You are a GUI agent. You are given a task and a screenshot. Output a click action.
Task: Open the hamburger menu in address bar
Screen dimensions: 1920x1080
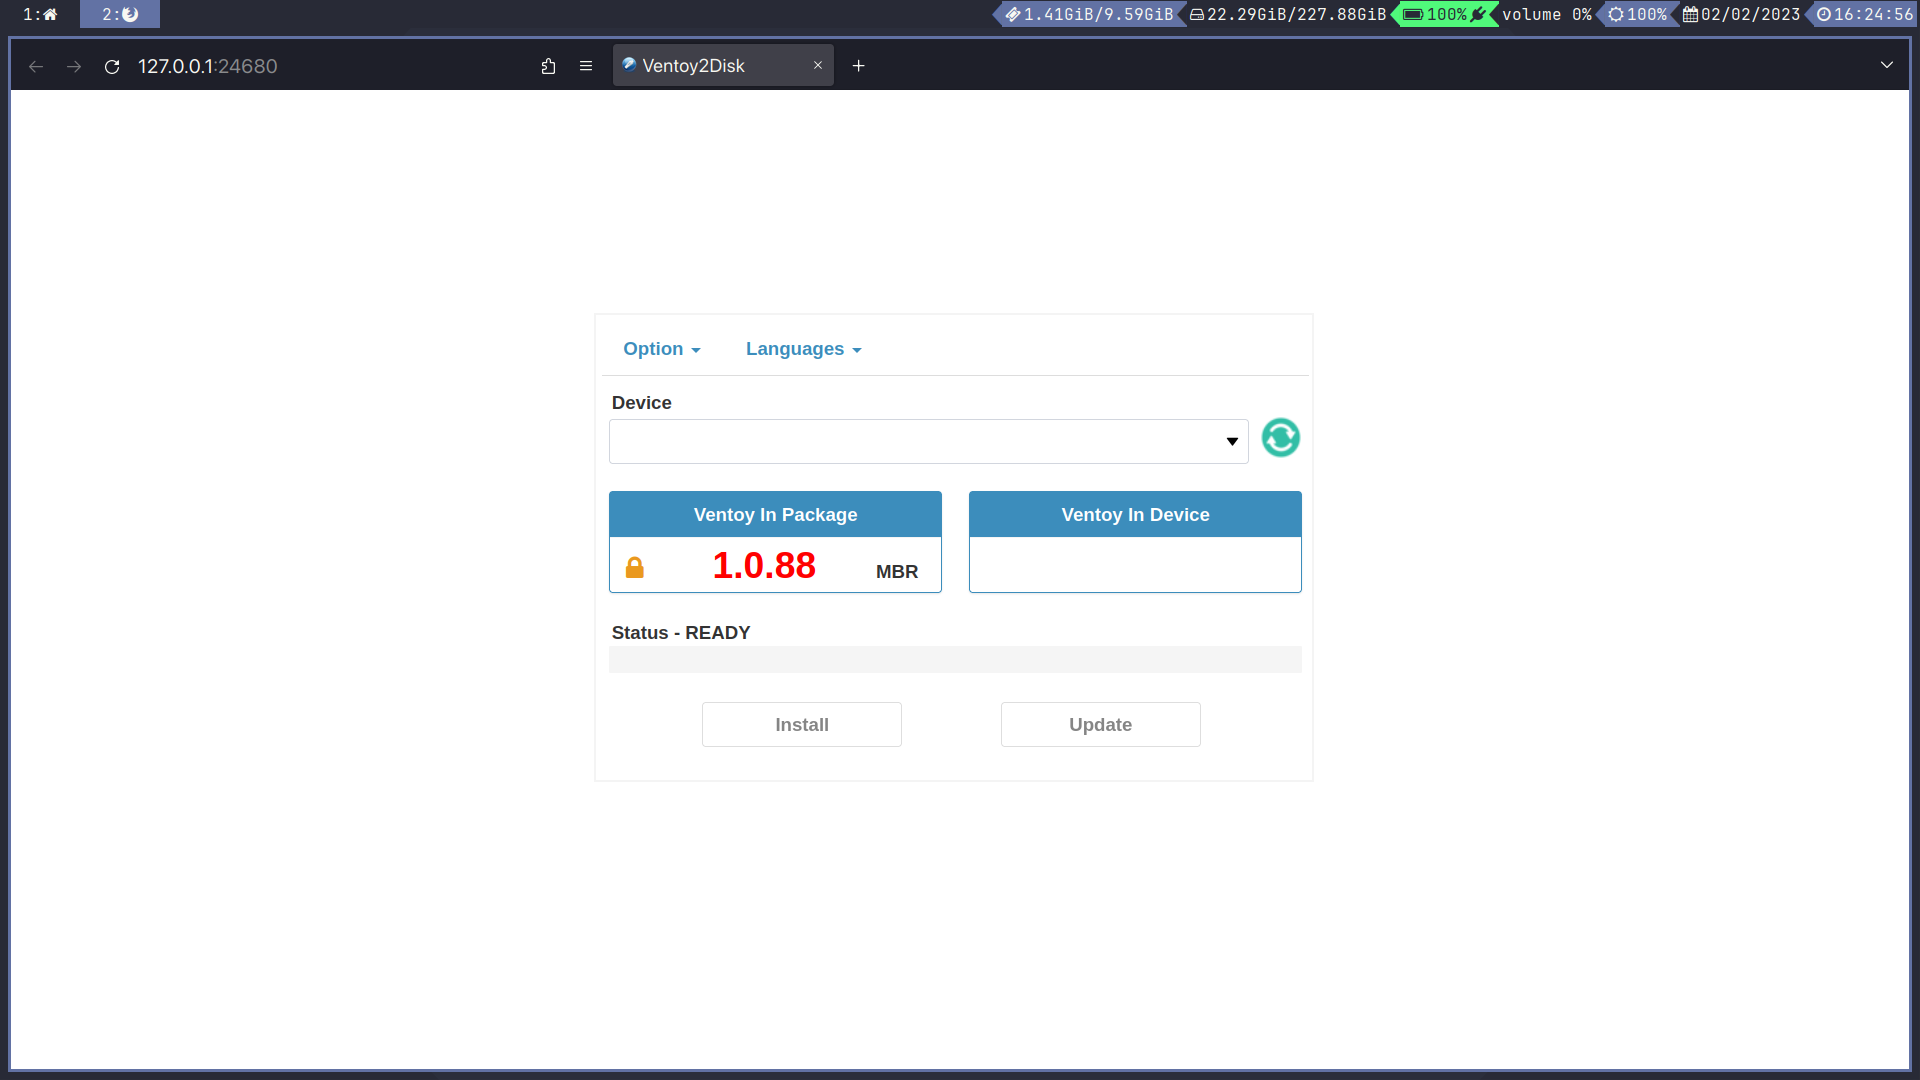586,66
